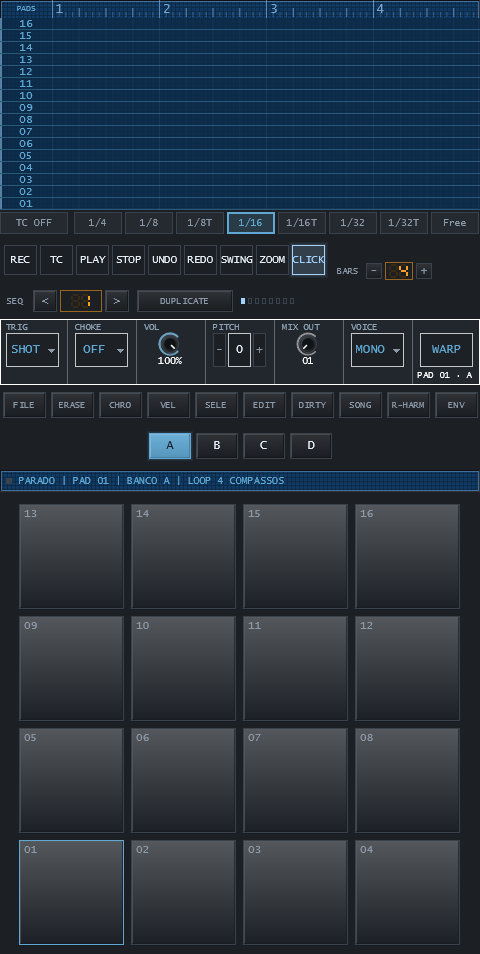Image resolution: width=480 pixels, height=954 pixels.
Task: Go to previous sequence with < arrow
Action: click(45, 301)
